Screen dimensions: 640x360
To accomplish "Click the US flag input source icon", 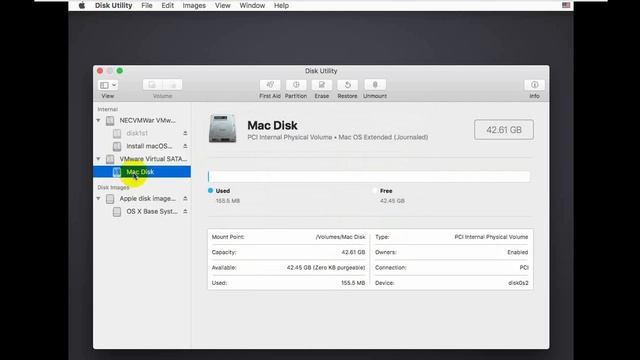I will tap(566, 5).
